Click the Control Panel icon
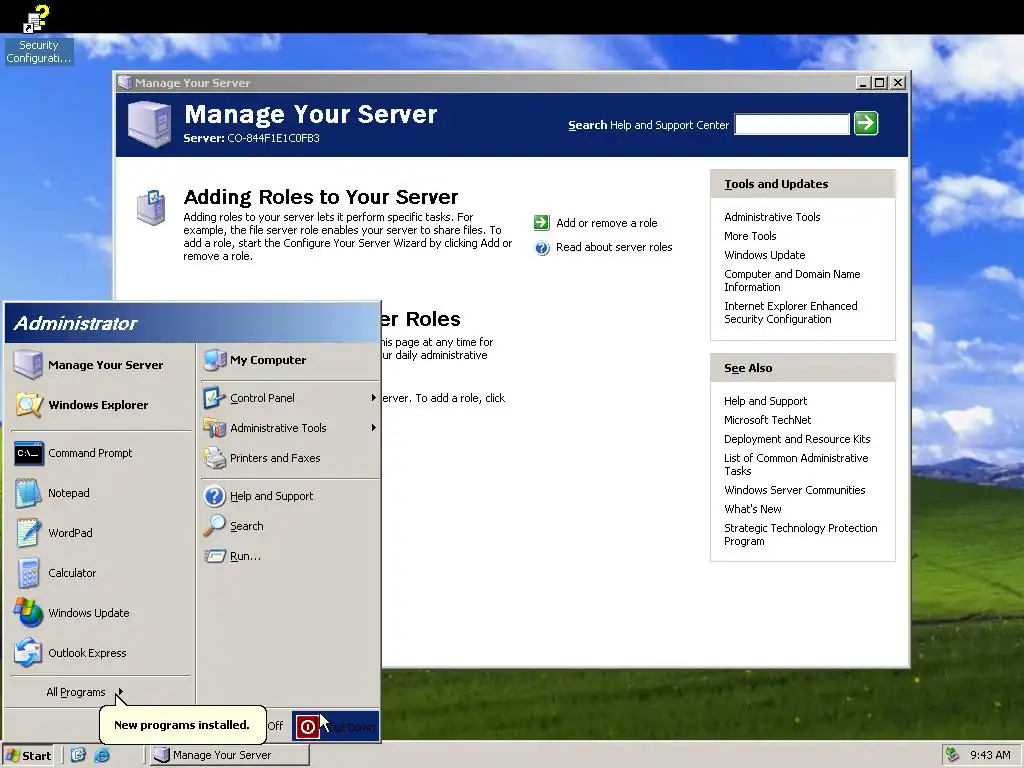 214,398
